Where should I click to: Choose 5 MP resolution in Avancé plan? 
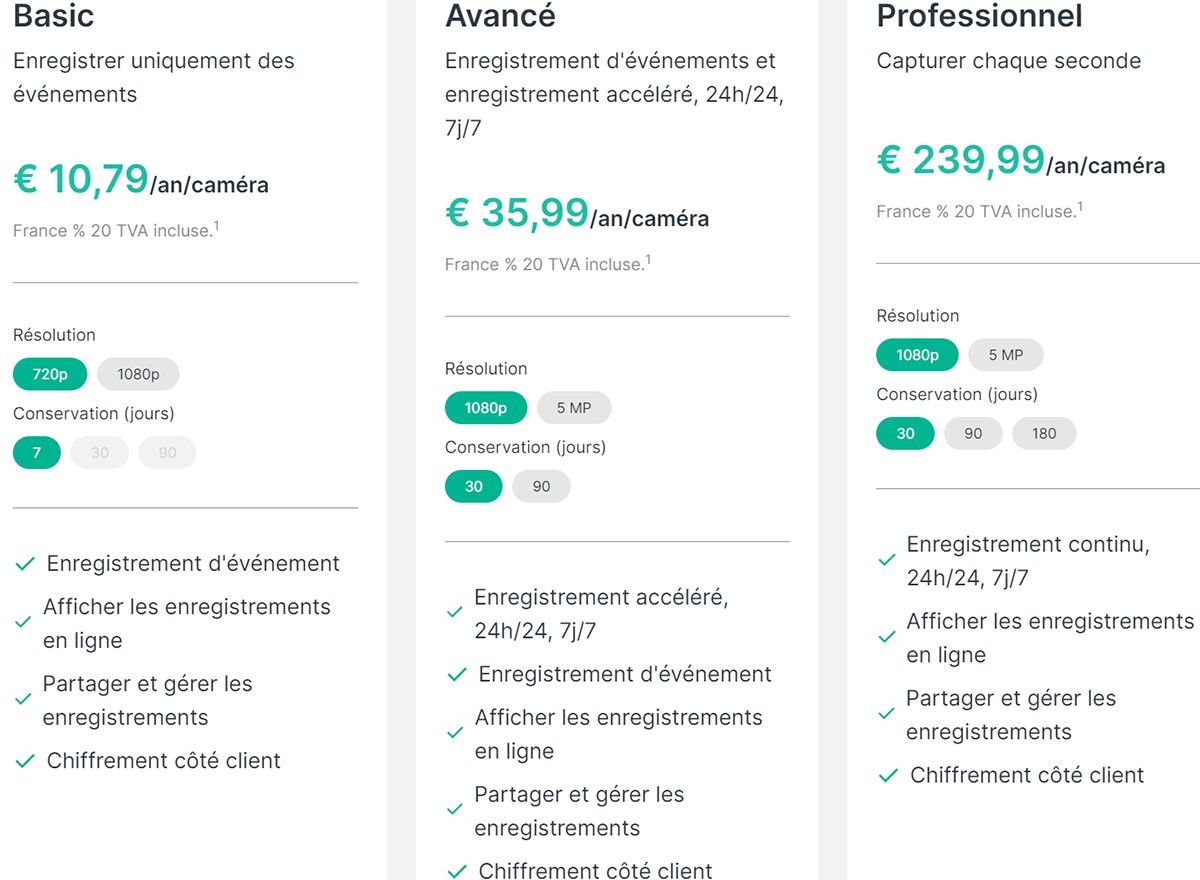pos(574,408)
